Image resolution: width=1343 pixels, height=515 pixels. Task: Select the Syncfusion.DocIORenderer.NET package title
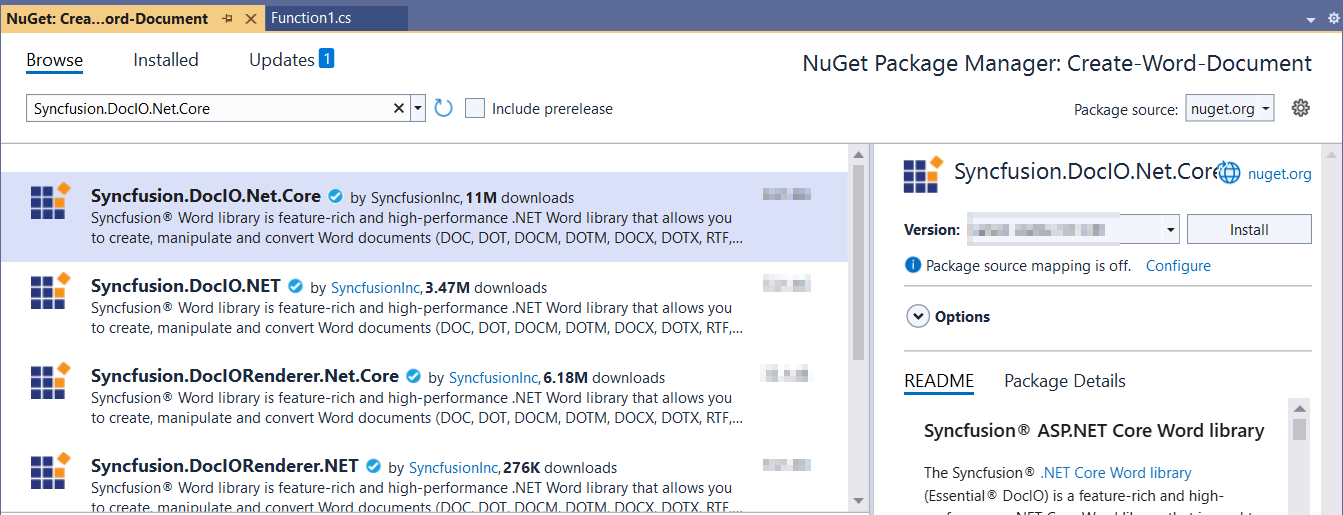coord(225,467)
